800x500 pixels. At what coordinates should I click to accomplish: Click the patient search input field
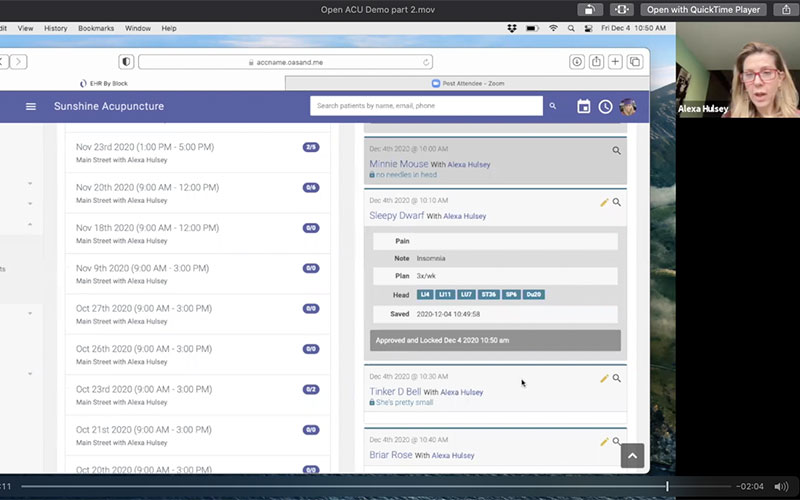point(427,106)
